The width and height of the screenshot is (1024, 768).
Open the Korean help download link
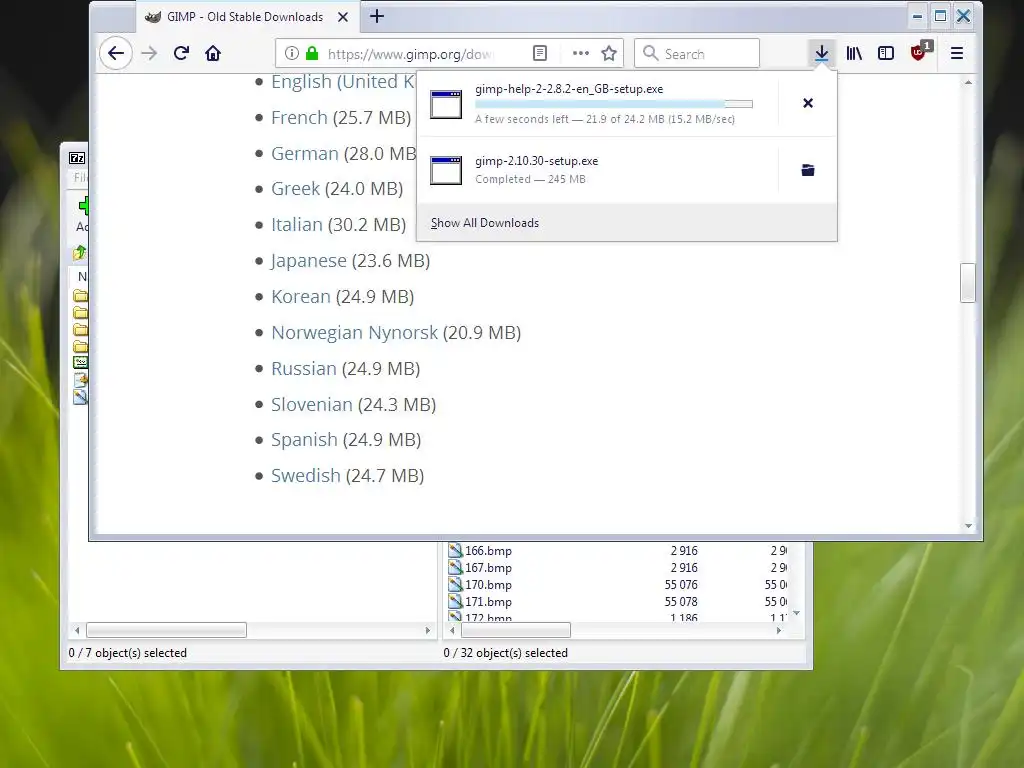click(x=300, y=296)
